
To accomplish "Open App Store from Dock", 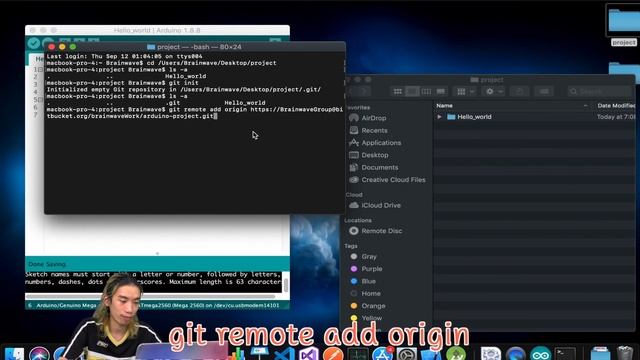I will [382, 353].
